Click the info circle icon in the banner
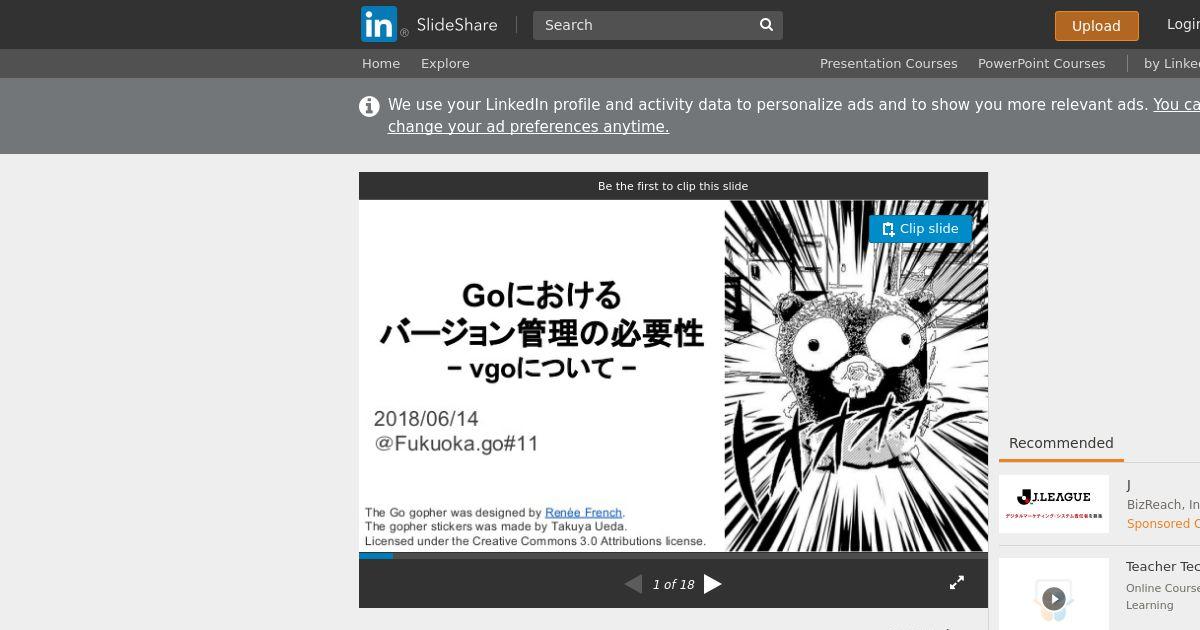 coord(369,106)
